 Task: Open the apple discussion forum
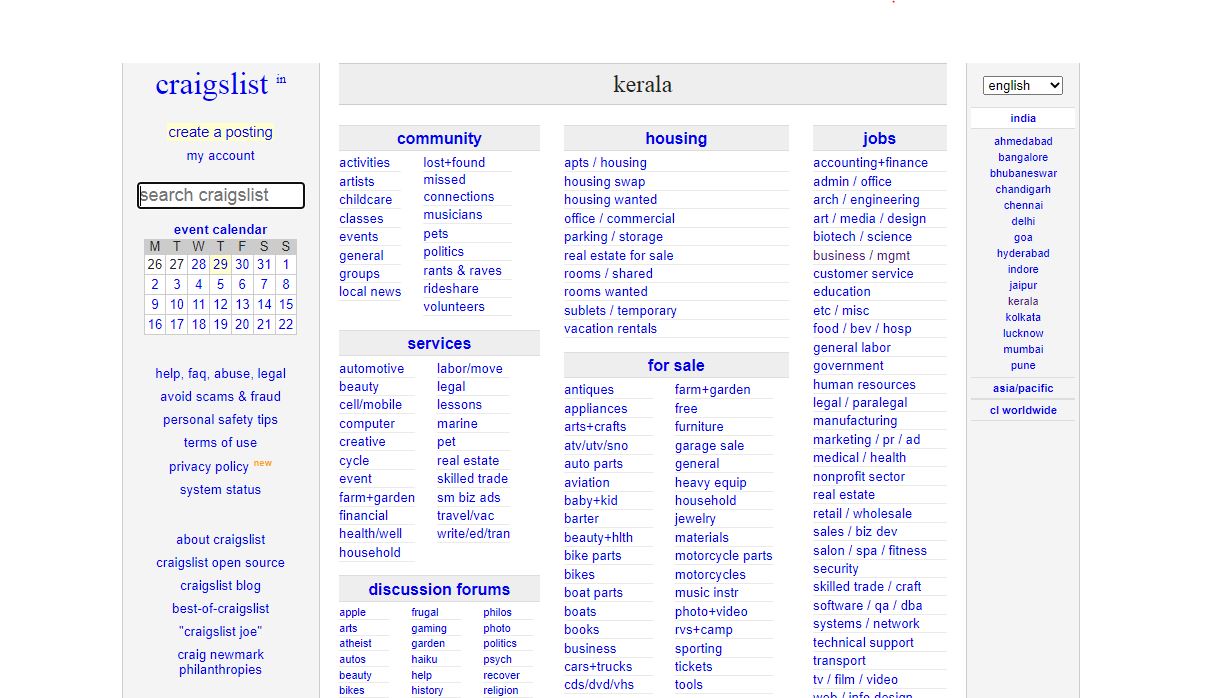click(352, 613)
